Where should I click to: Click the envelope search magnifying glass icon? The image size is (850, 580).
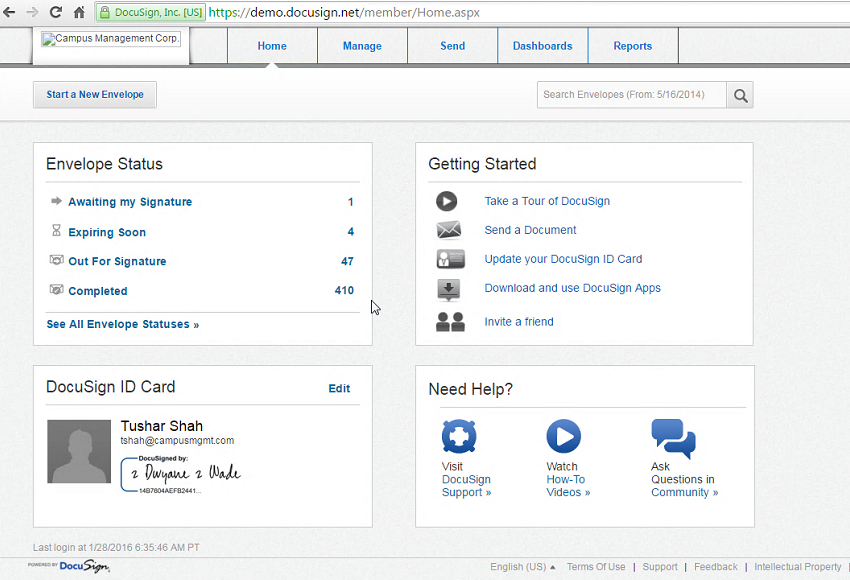click(x=740, y=95)
